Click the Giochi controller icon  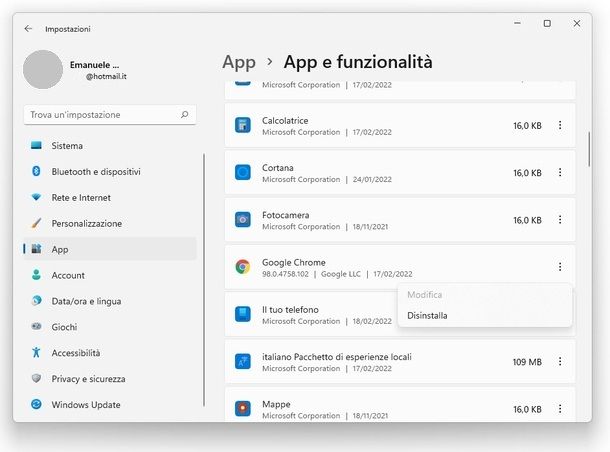click(36, 327)
